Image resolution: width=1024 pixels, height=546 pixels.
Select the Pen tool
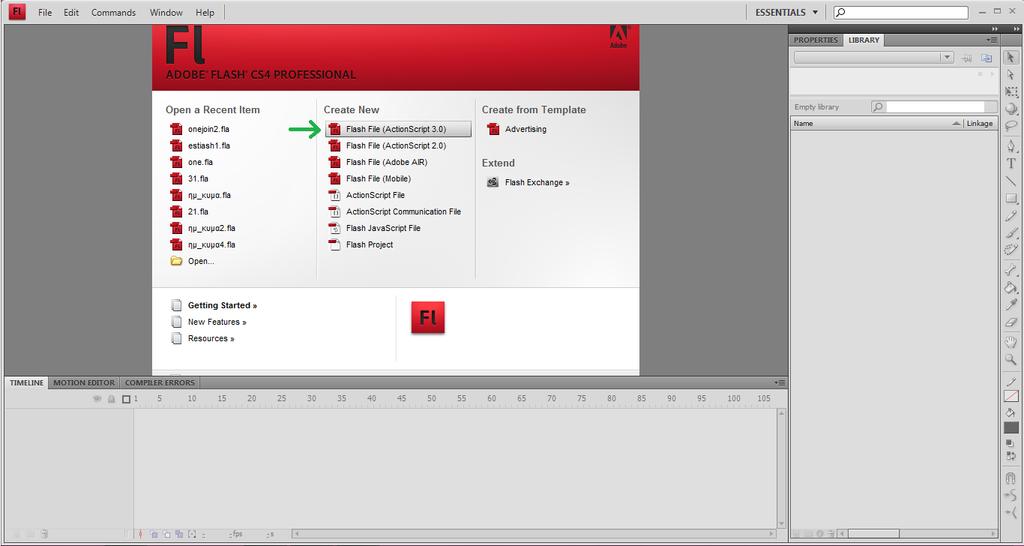coord(1011,147)
